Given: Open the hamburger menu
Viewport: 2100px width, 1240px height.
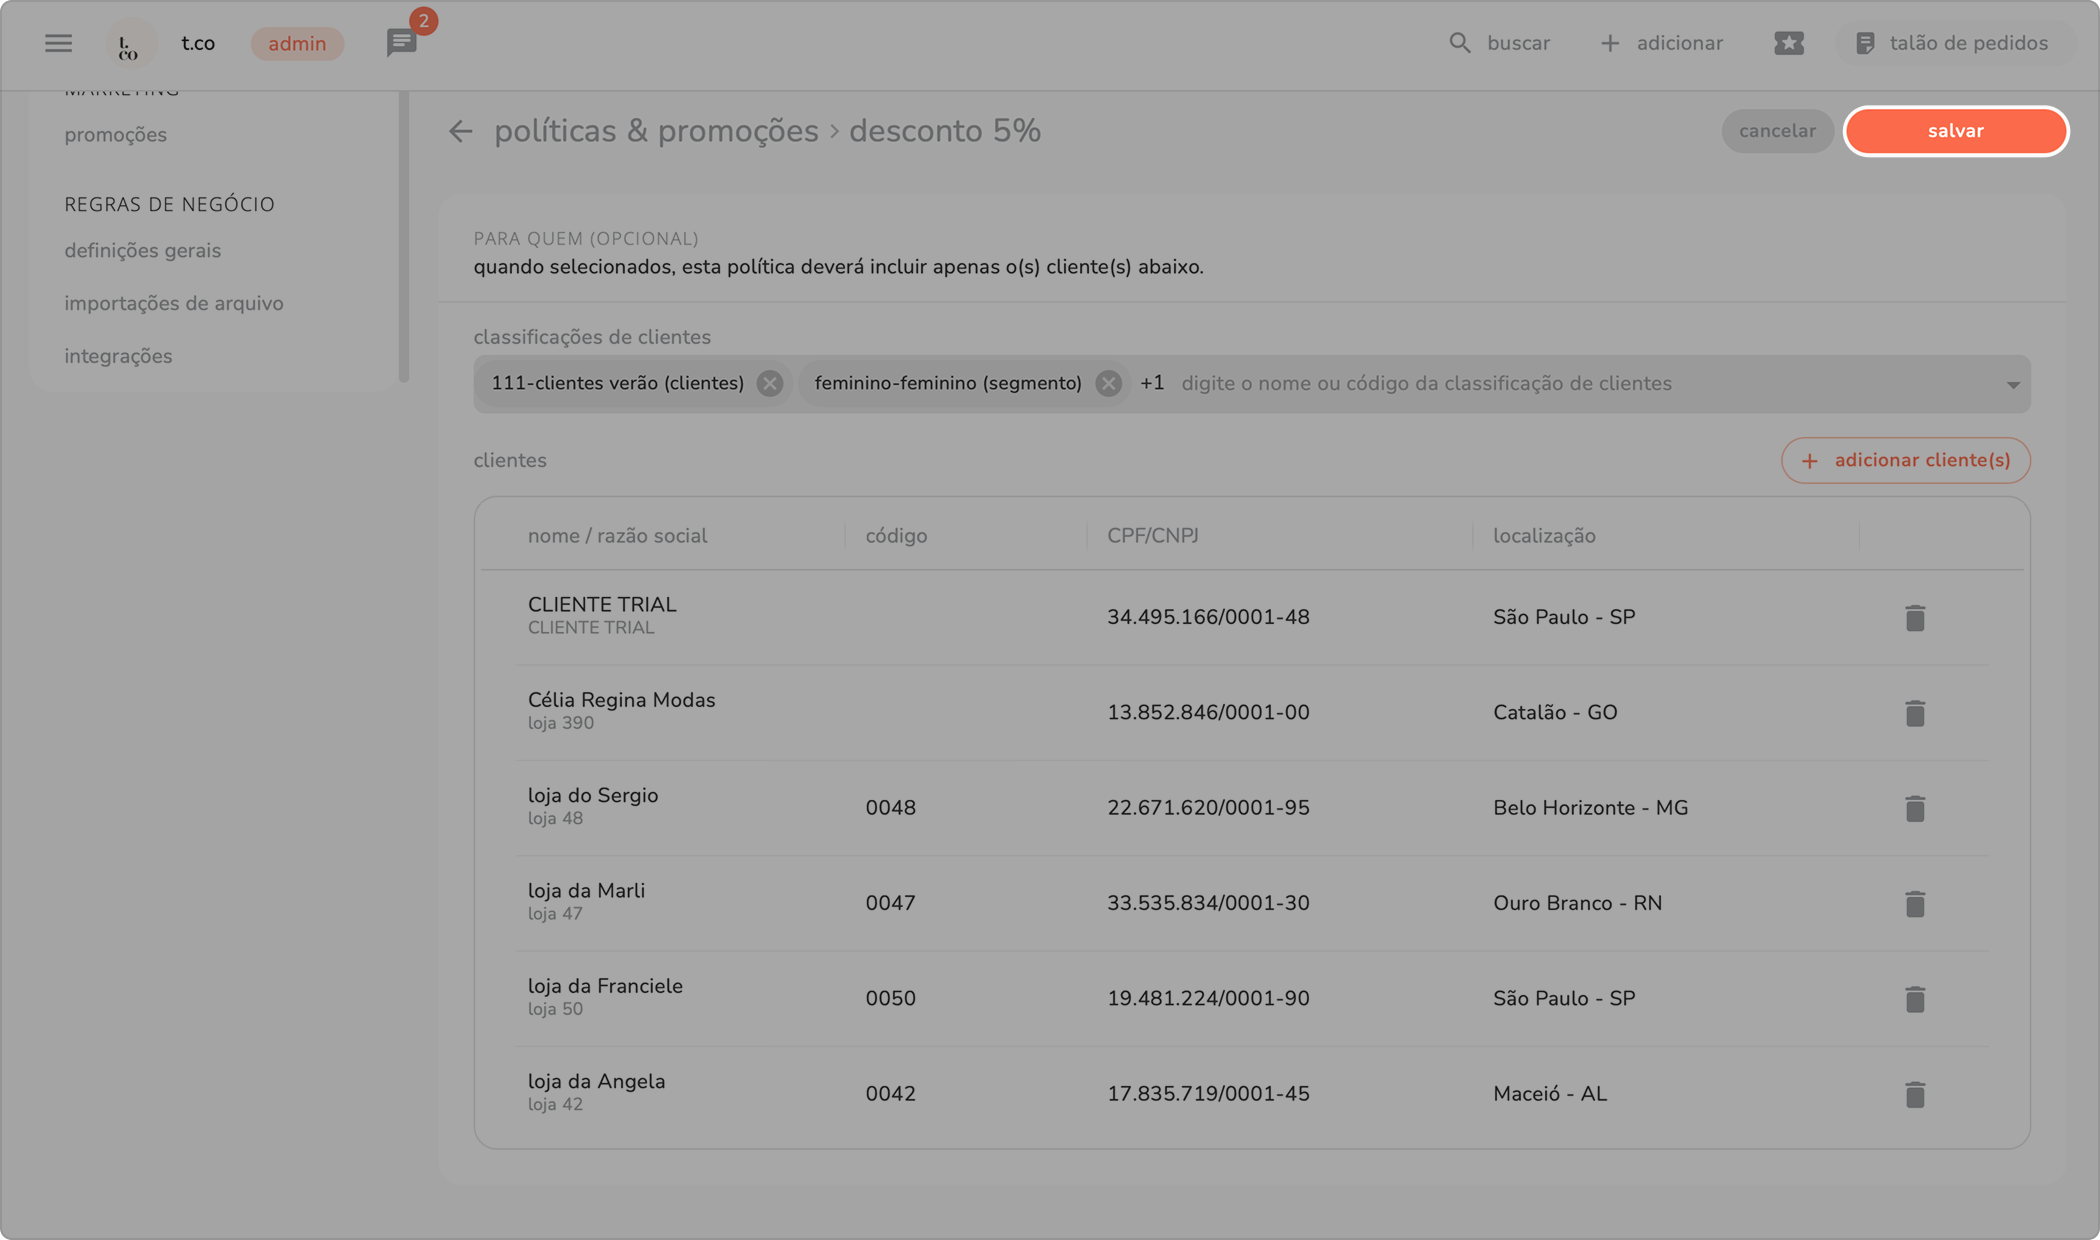Looking at the screenshot, I should tap(58, 43).
